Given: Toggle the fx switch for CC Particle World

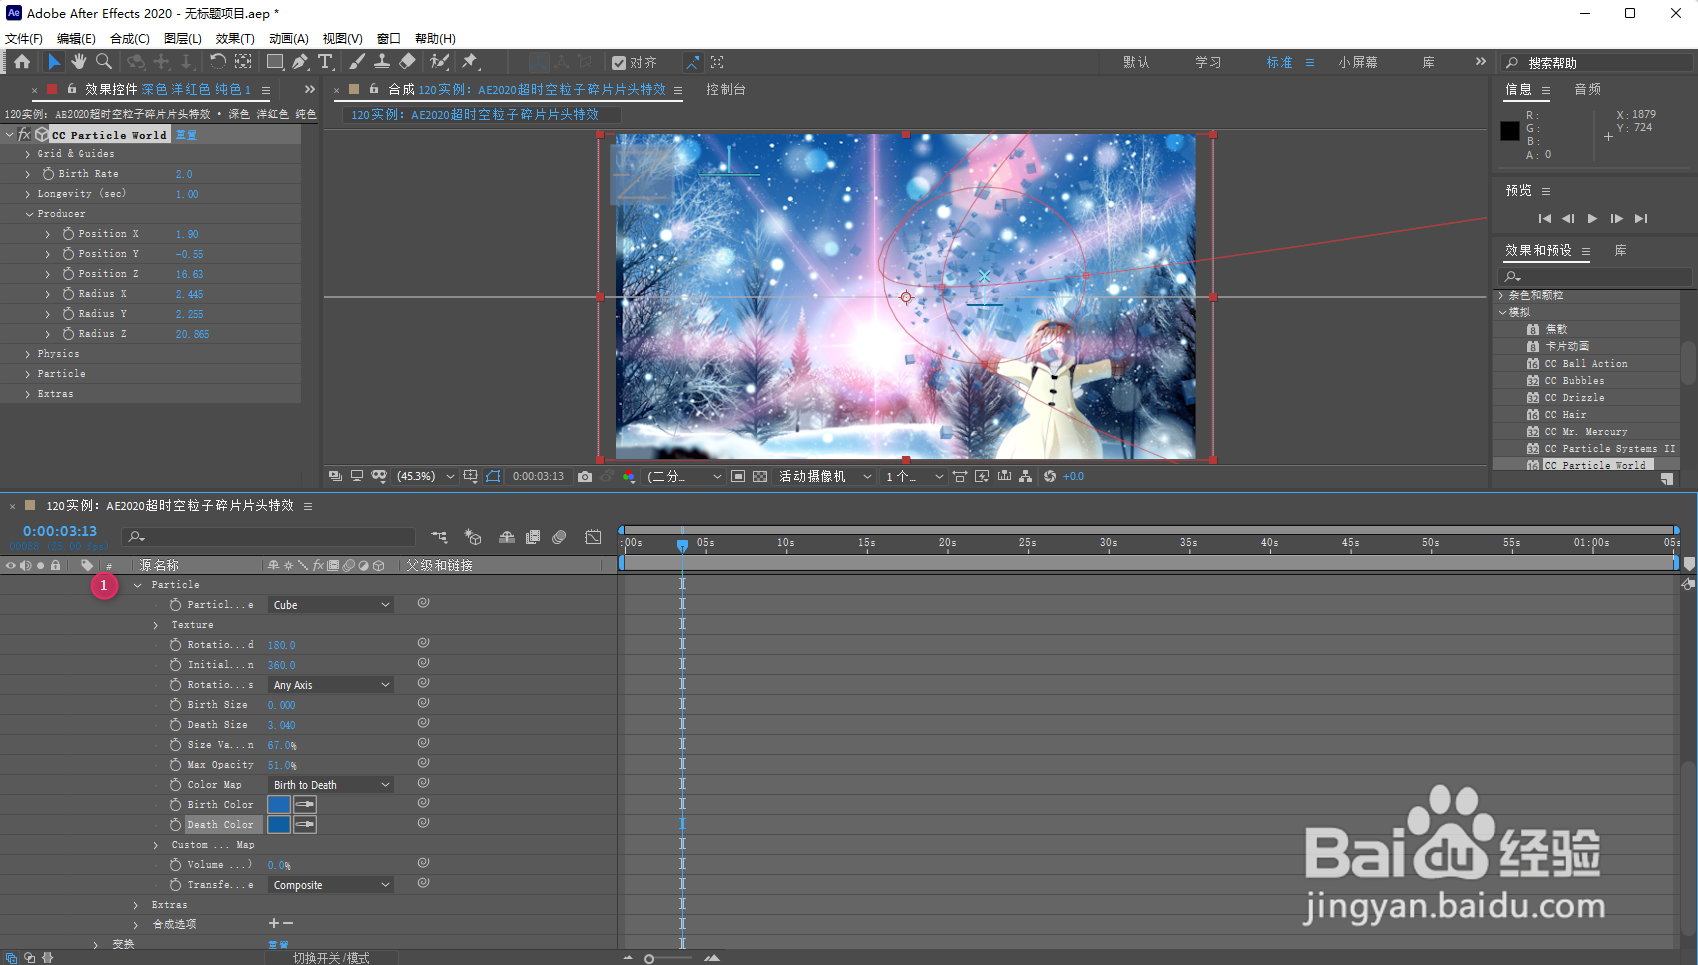Looking at the screenshot, I should pyautogui.click(x=25, y=134).
